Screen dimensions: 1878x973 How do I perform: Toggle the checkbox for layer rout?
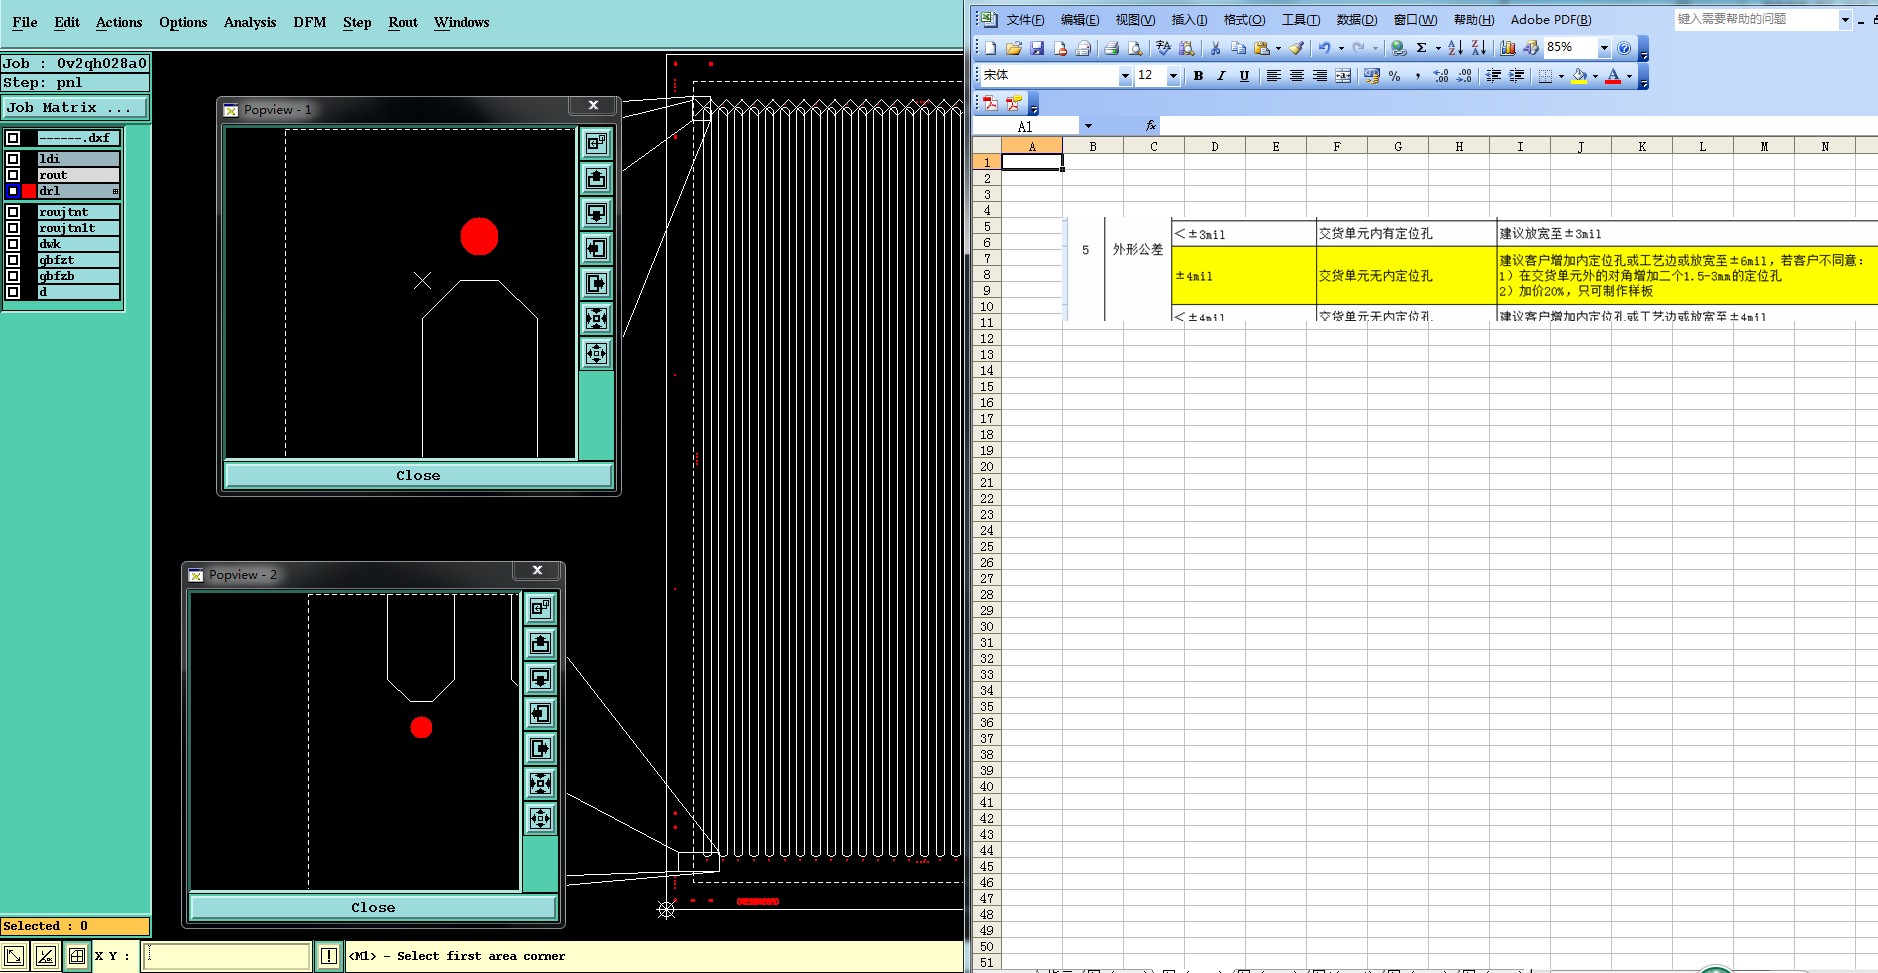(13, 175)
